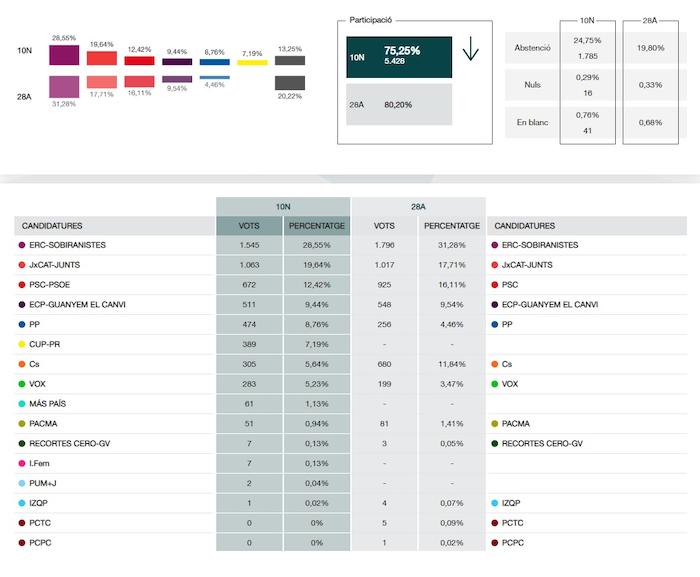This screenshot has width=700, height=577.
Task: Click the 19,80% abstention value for 28A
Action: tap(650, 48)
